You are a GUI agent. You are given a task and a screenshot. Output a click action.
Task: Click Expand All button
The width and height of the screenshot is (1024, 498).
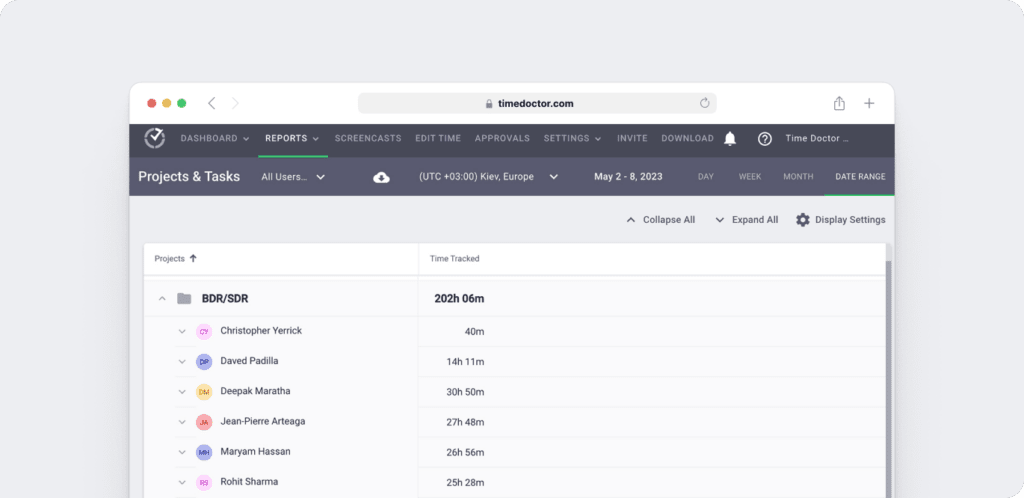(746, 220)
